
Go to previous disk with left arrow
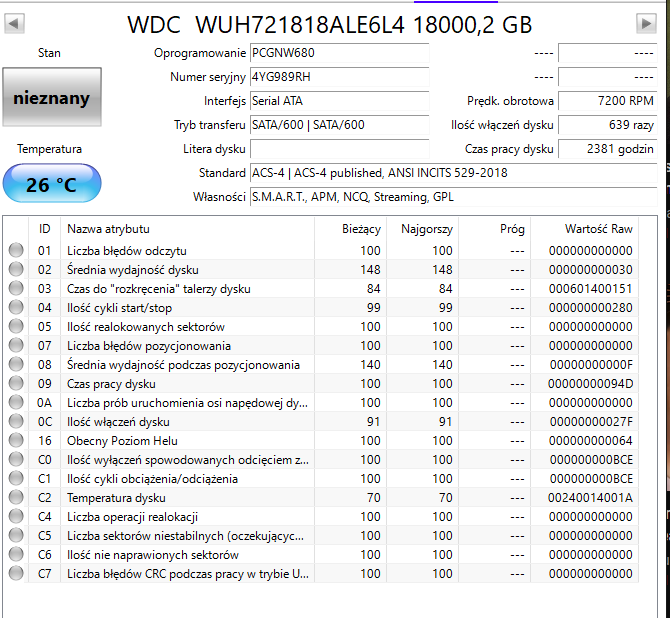coord(14,23)
